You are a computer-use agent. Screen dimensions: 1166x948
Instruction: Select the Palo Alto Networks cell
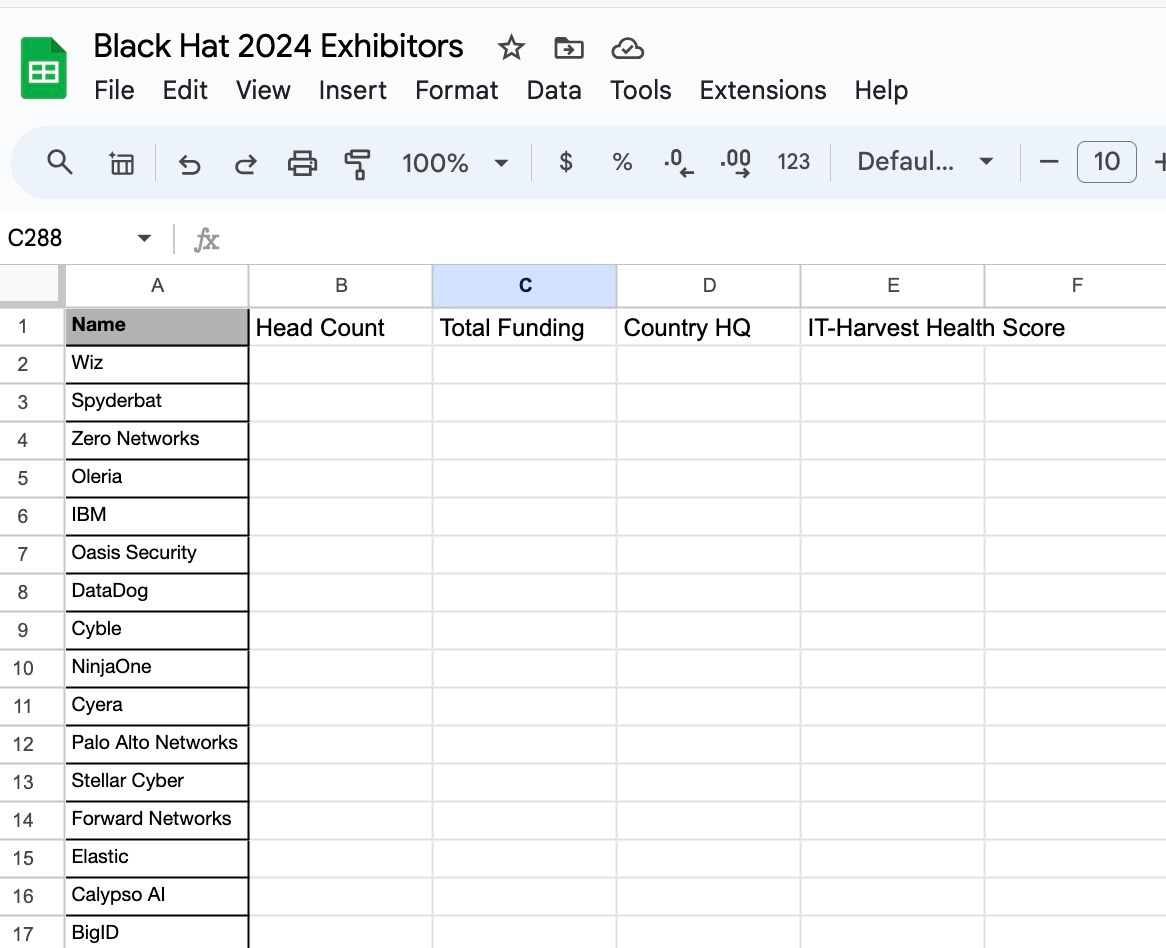pos(157,744)
